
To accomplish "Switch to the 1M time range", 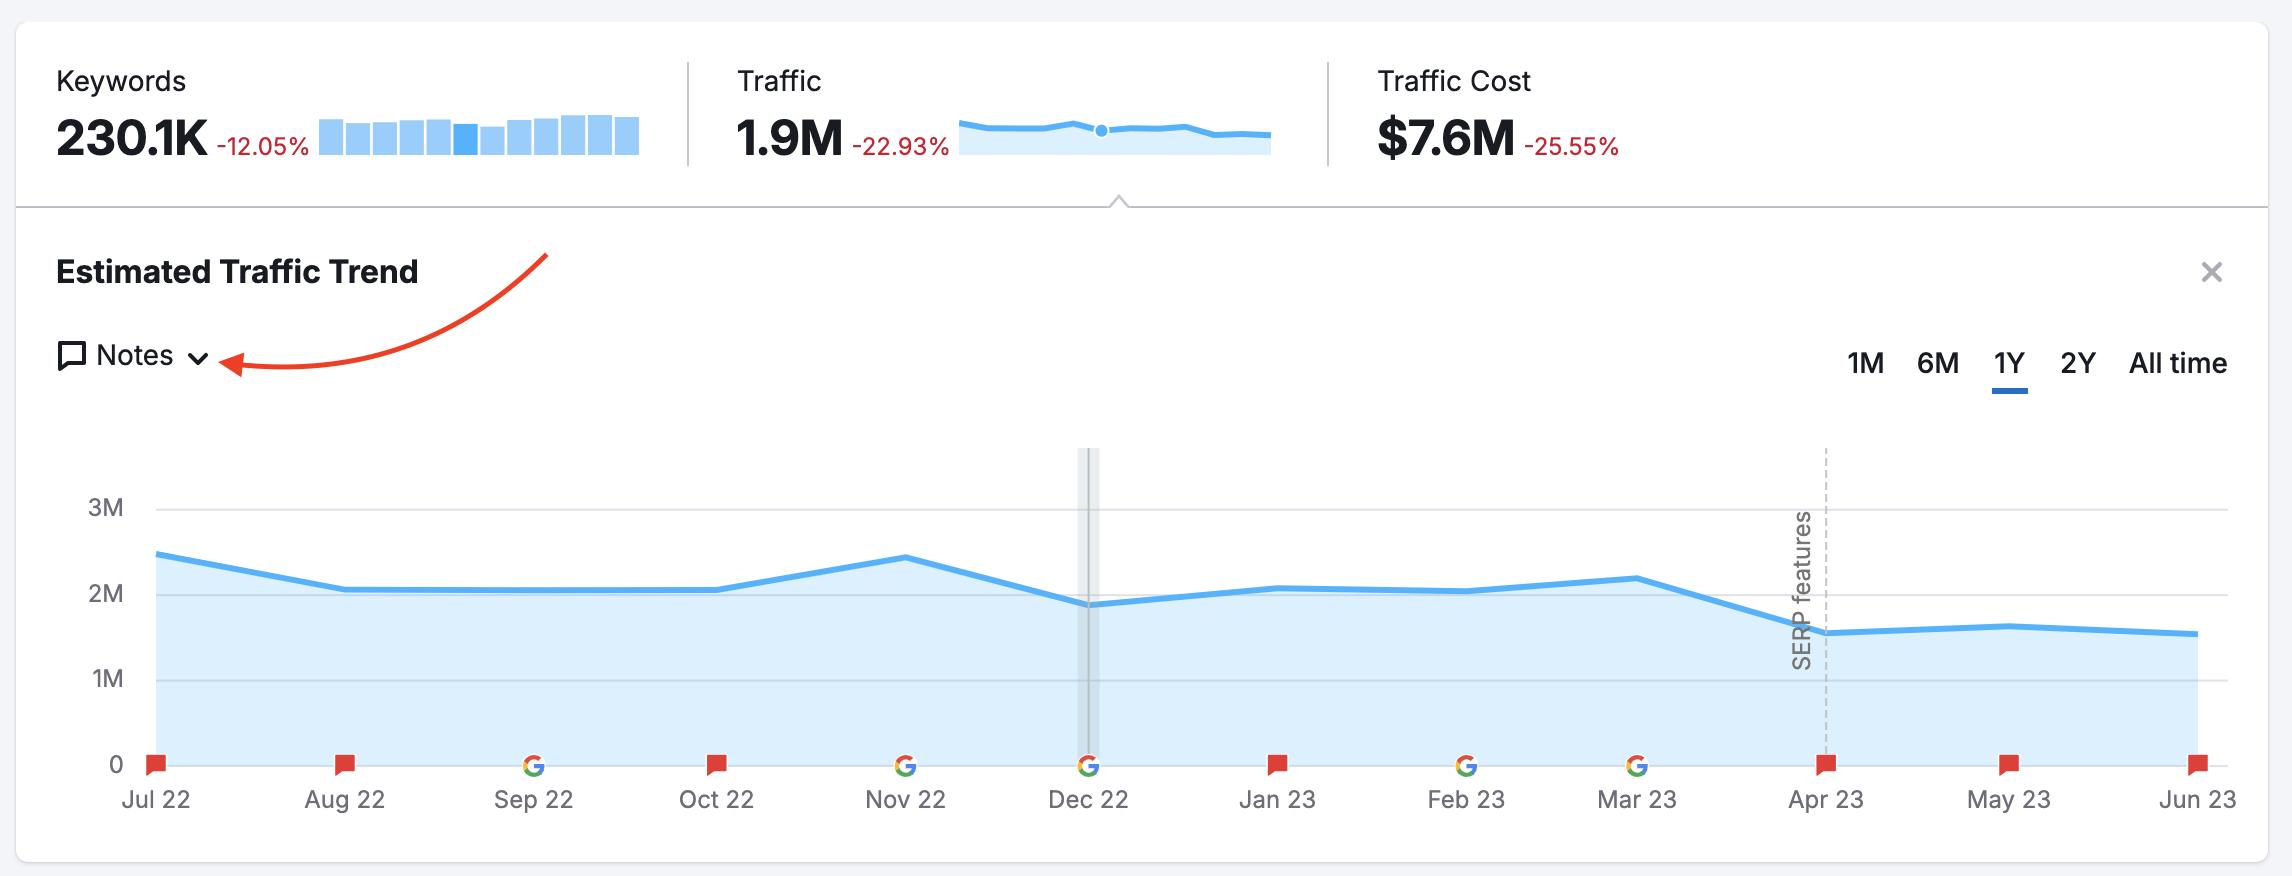I will pyautogui.click(x=1865, y=363).
